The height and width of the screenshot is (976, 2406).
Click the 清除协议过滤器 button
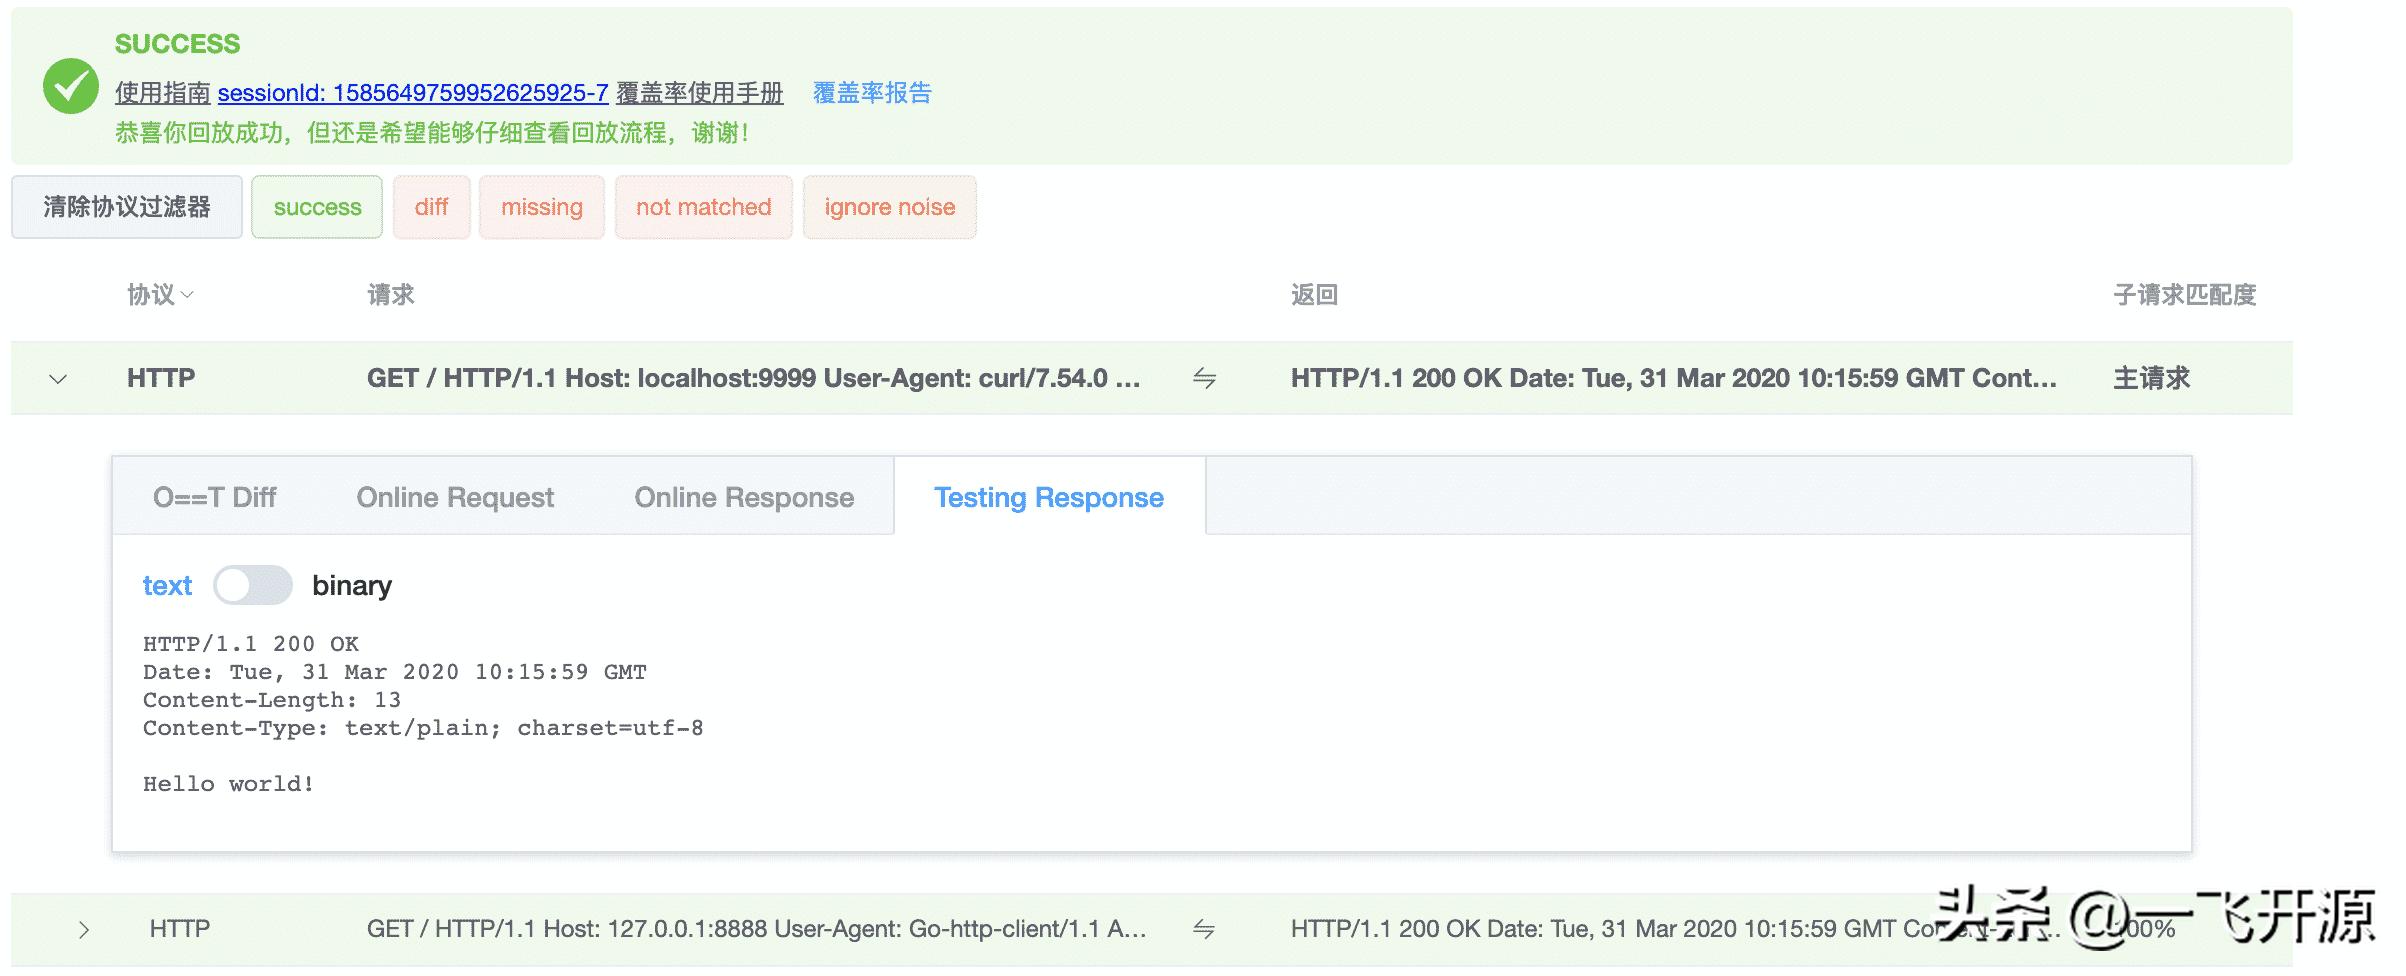[x=126, y=207]
